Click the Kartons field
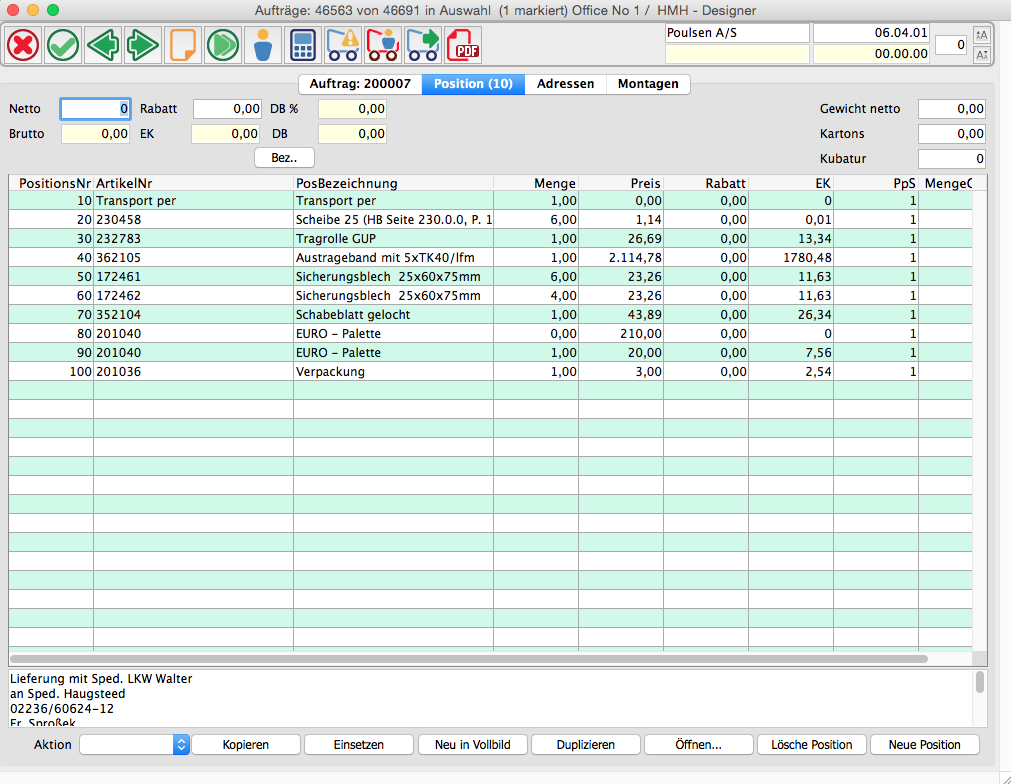Viewport: 1011px width, 784px height. (952, 134)
